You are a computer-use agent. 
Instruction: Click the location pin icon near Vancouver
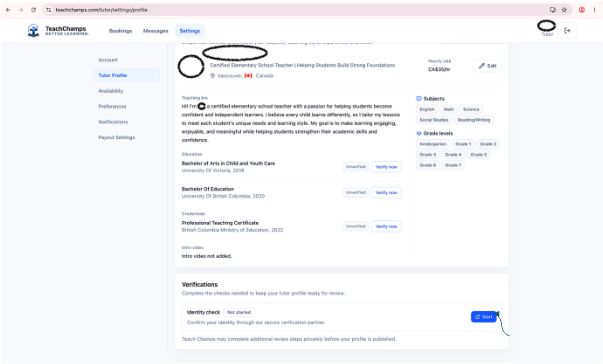pos(212,76)
